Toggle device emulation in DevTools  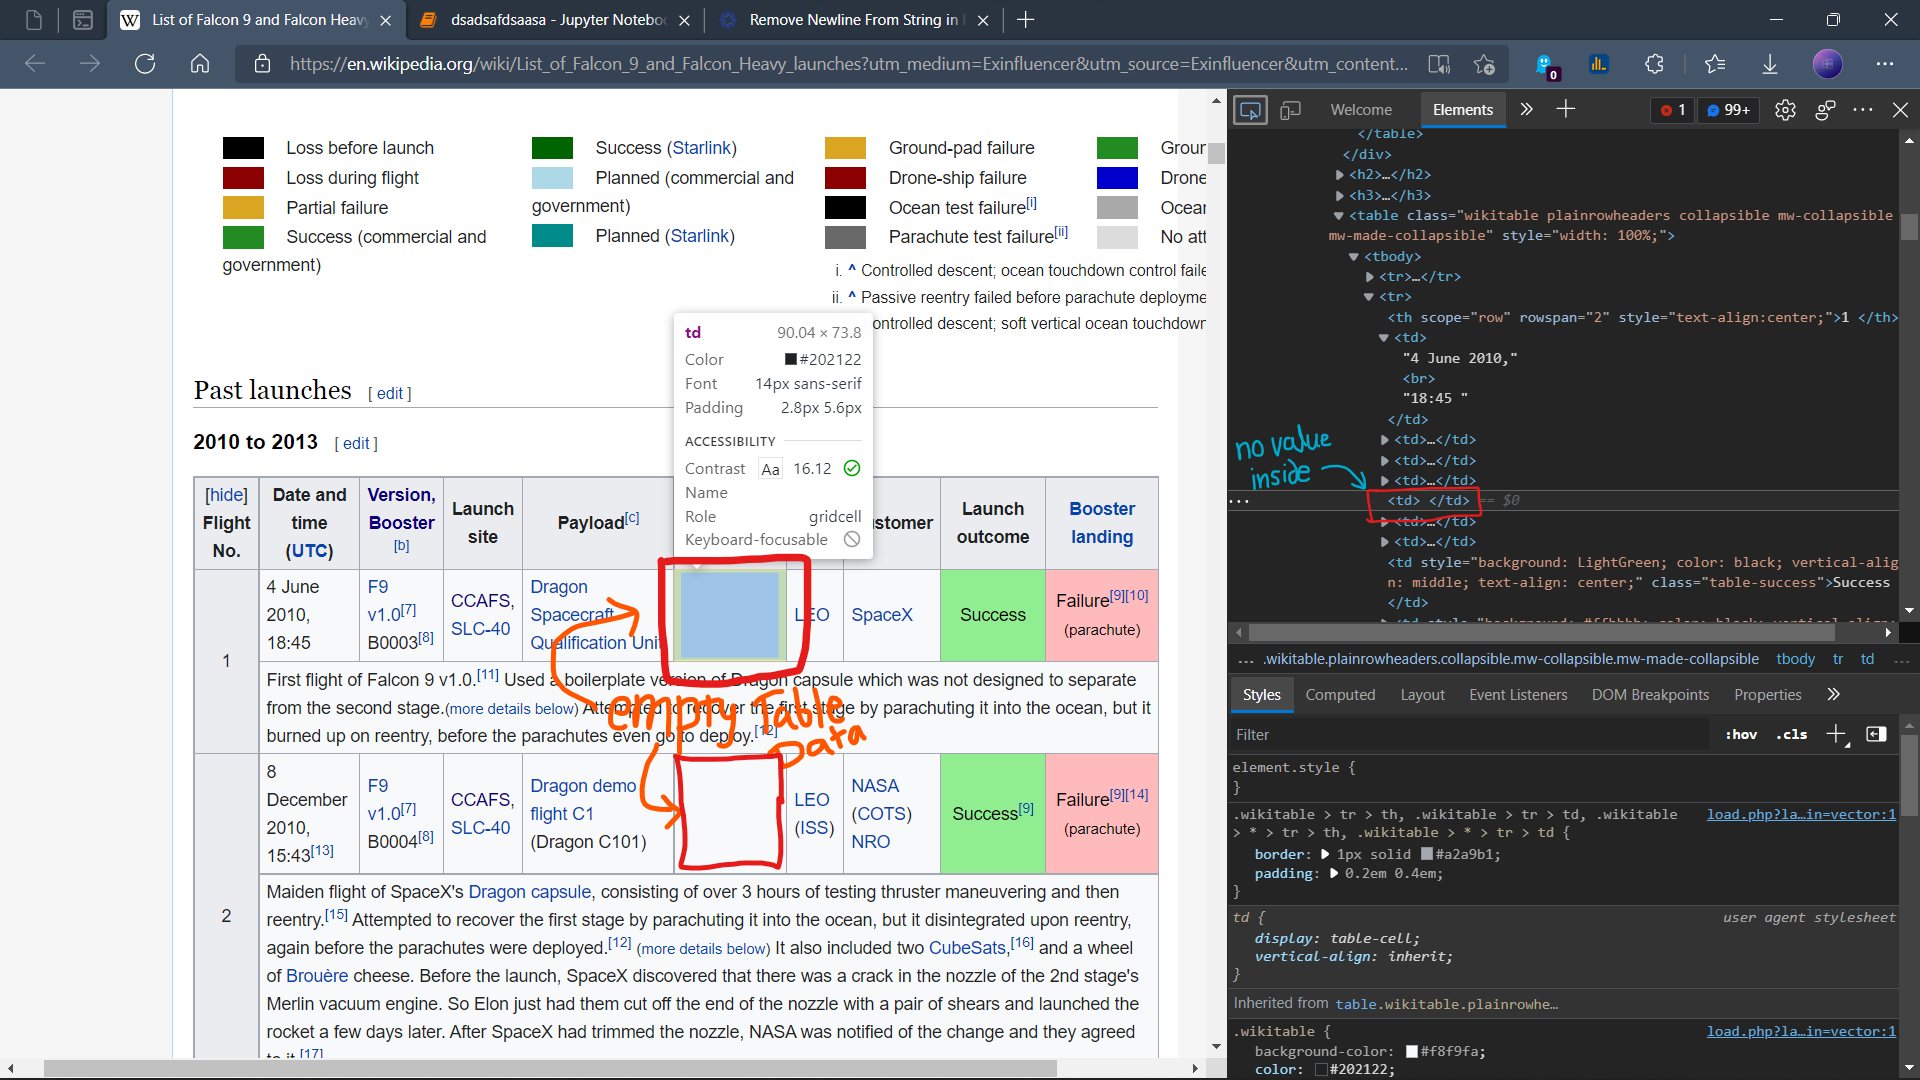pyautogui.click(x=1290, y=110)
